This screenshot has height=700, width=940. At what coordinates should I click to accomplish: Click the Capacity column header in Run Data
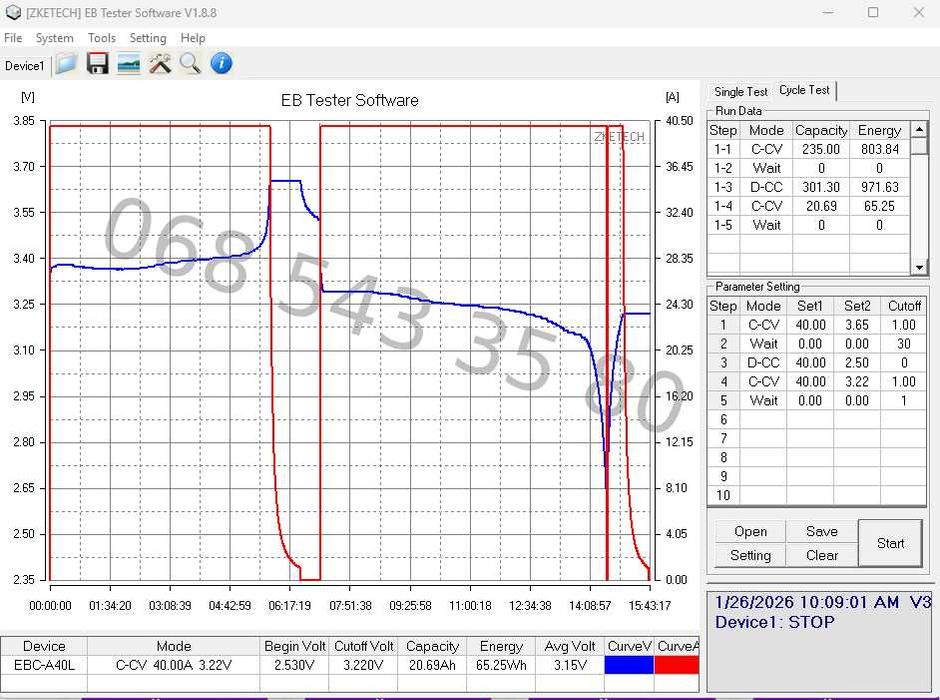tap(821, 130)
